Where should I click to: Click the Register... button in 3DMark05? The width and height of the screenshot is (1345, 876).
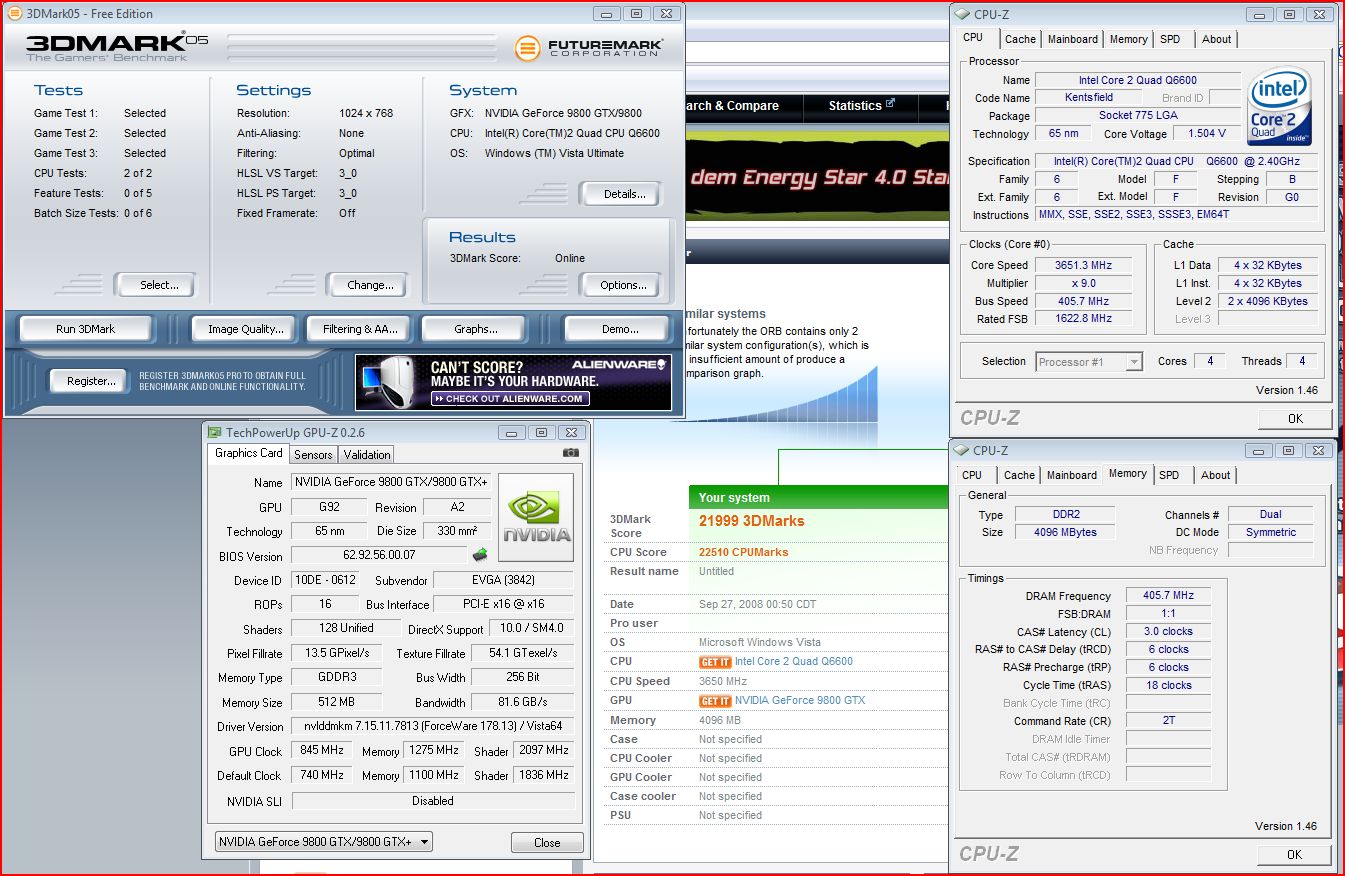[x=91, y=381]
